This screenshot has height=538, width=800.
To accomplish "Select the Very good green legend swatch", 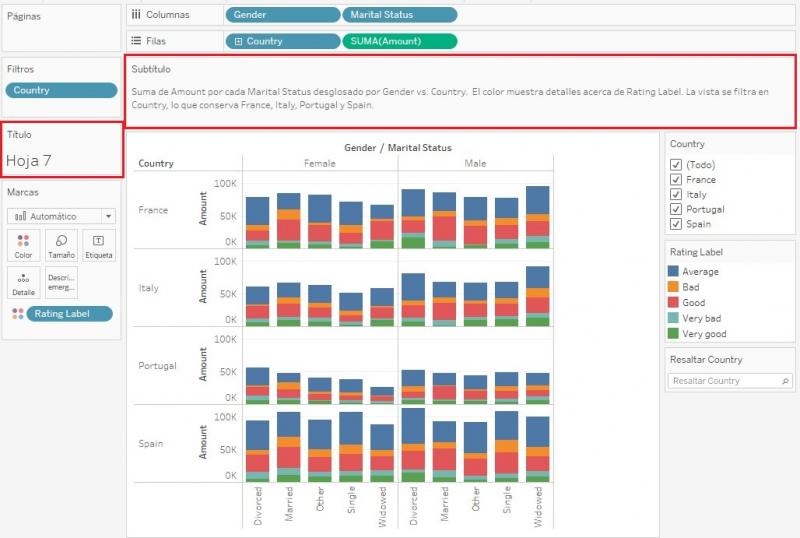I will click(674, 333).
